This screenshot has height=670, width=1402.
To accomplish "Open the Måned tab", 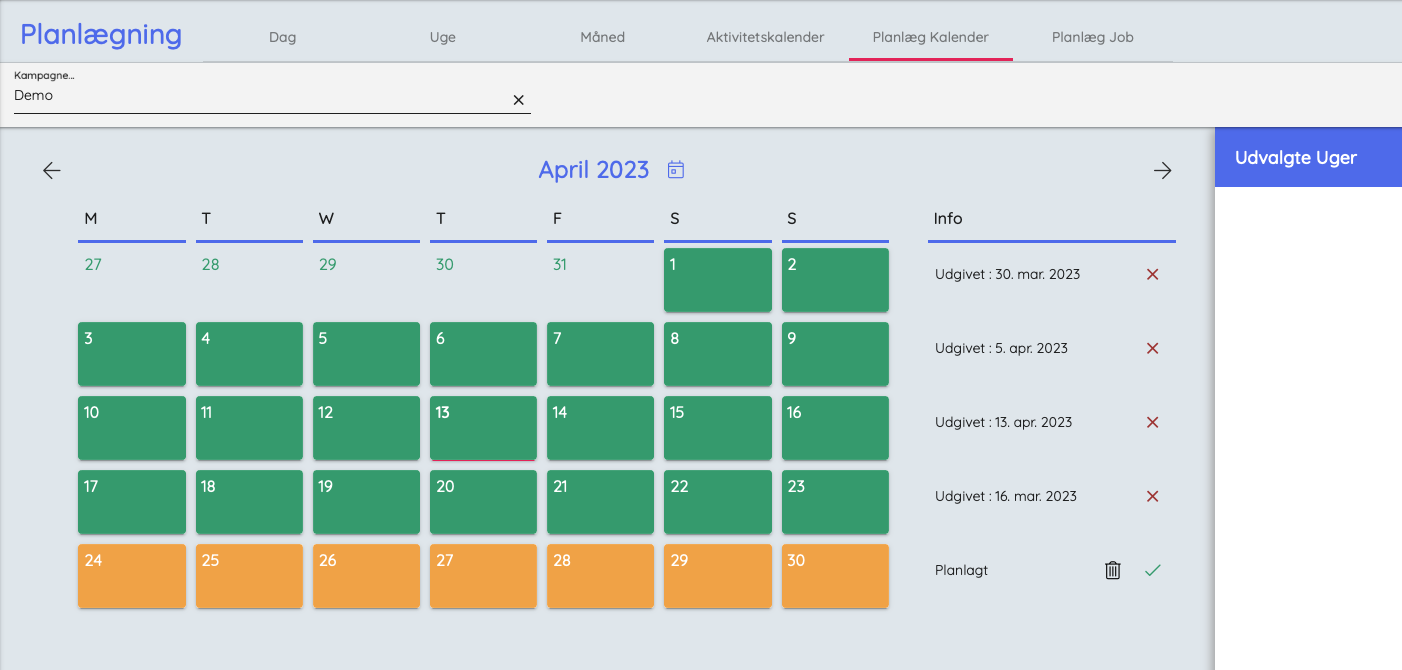I will [x=602, y=37].
